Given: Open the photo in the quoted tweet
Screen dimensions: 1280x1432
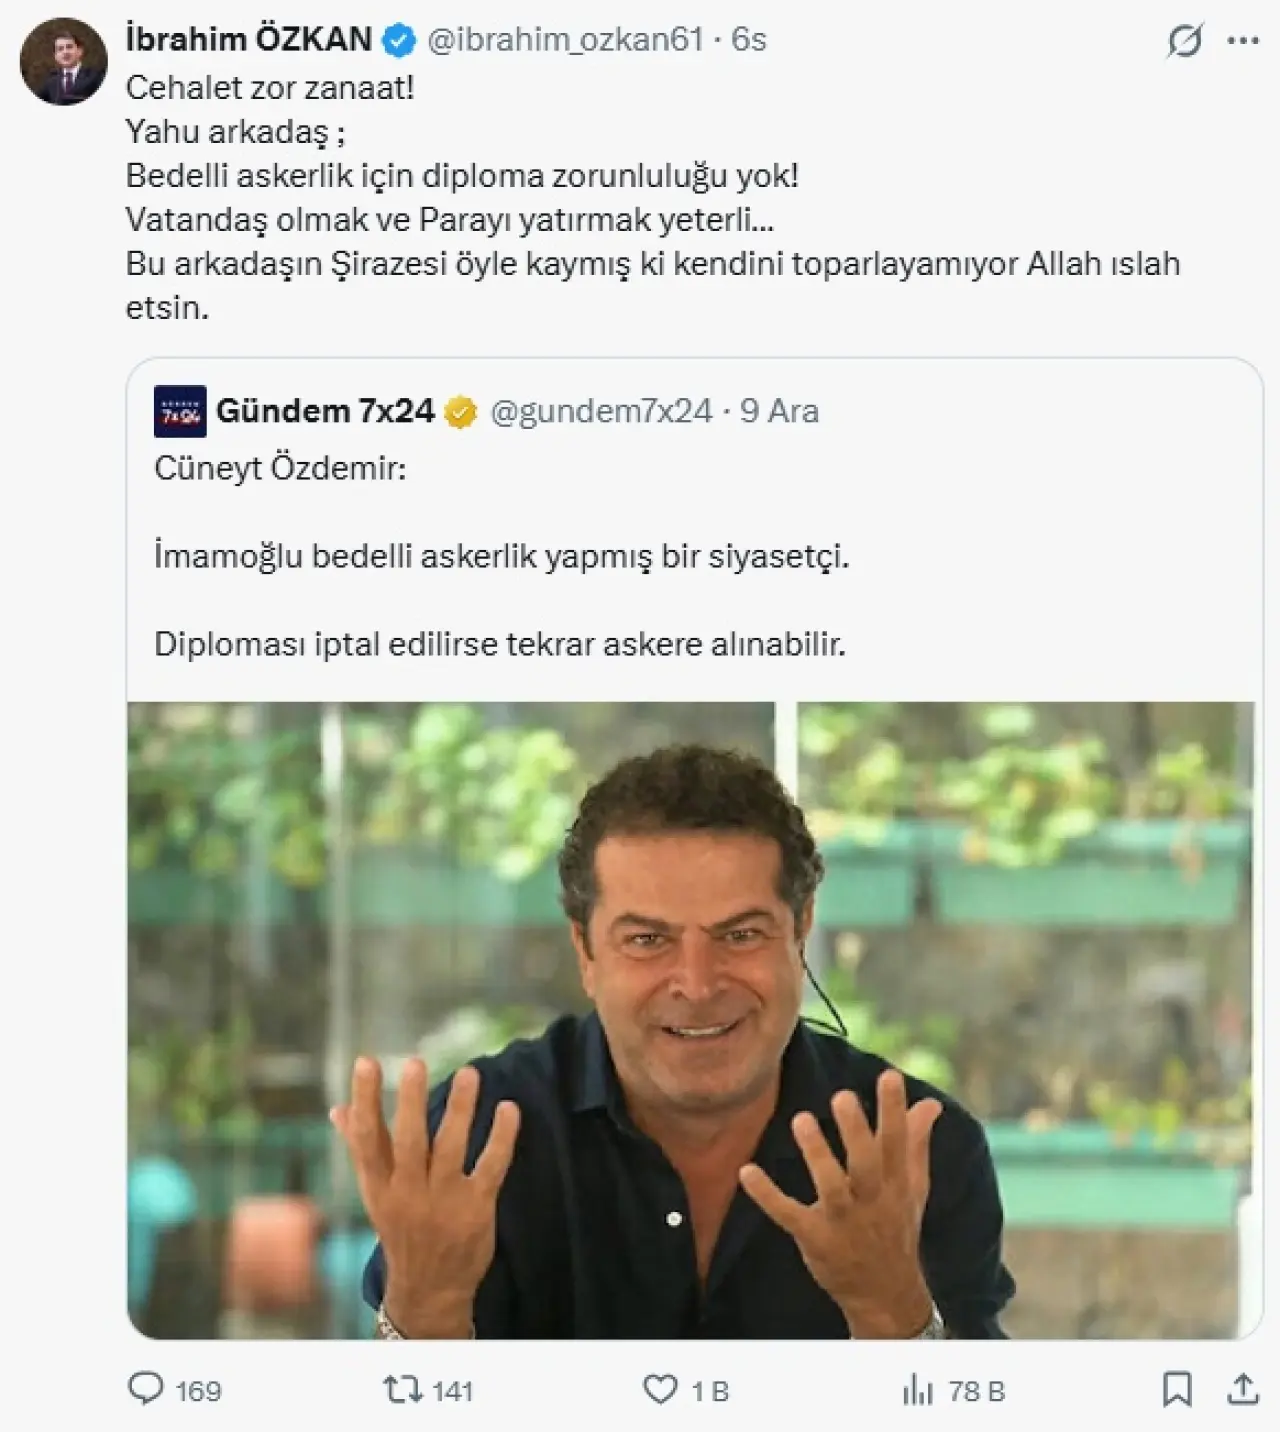Looking at the screenshot, I should tap(690, 1020).
